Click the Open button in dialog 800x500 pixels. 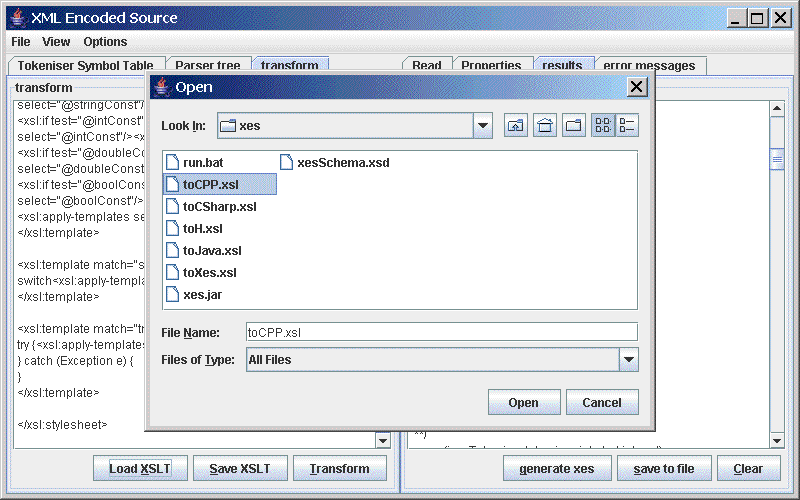[x=523, y=403]
